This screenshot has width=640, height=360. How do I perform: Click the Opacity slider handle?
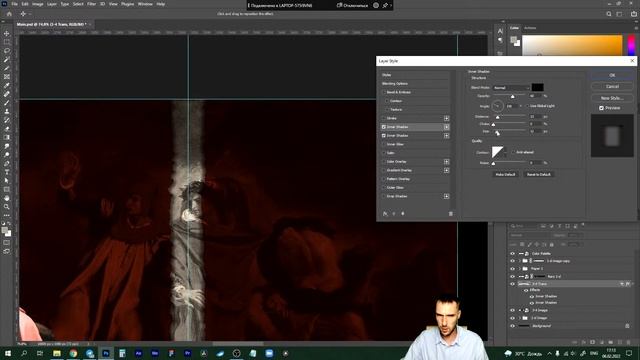click(x=513, y=97)
